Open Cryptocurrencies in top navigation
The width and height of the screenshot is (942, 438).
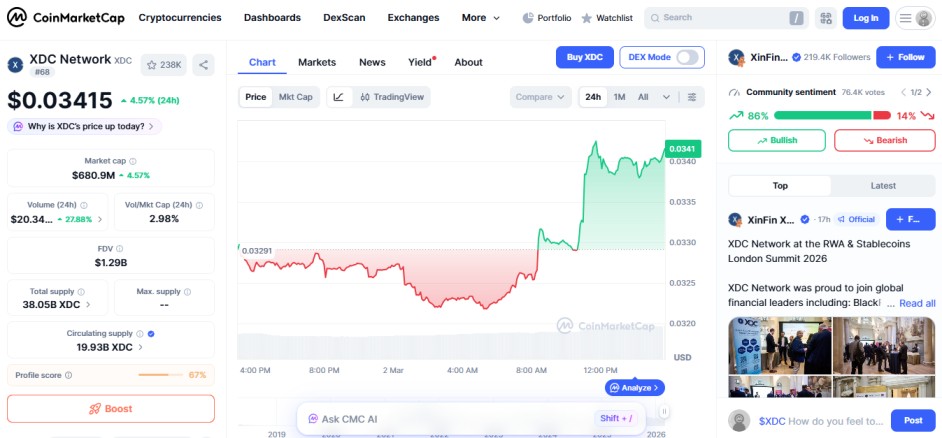click(180, 18)
